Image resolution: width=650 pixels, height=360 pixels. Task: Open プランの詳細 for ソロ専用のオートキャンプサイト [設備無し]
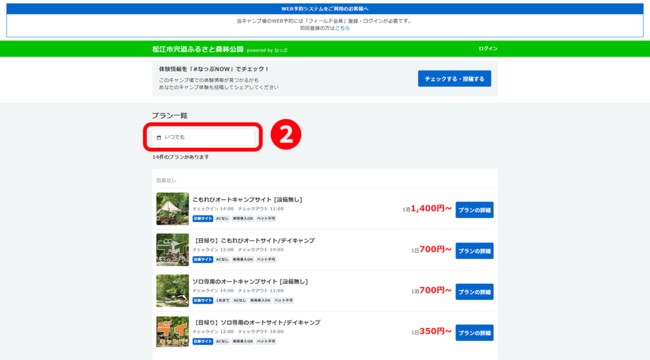pos(474,292)
